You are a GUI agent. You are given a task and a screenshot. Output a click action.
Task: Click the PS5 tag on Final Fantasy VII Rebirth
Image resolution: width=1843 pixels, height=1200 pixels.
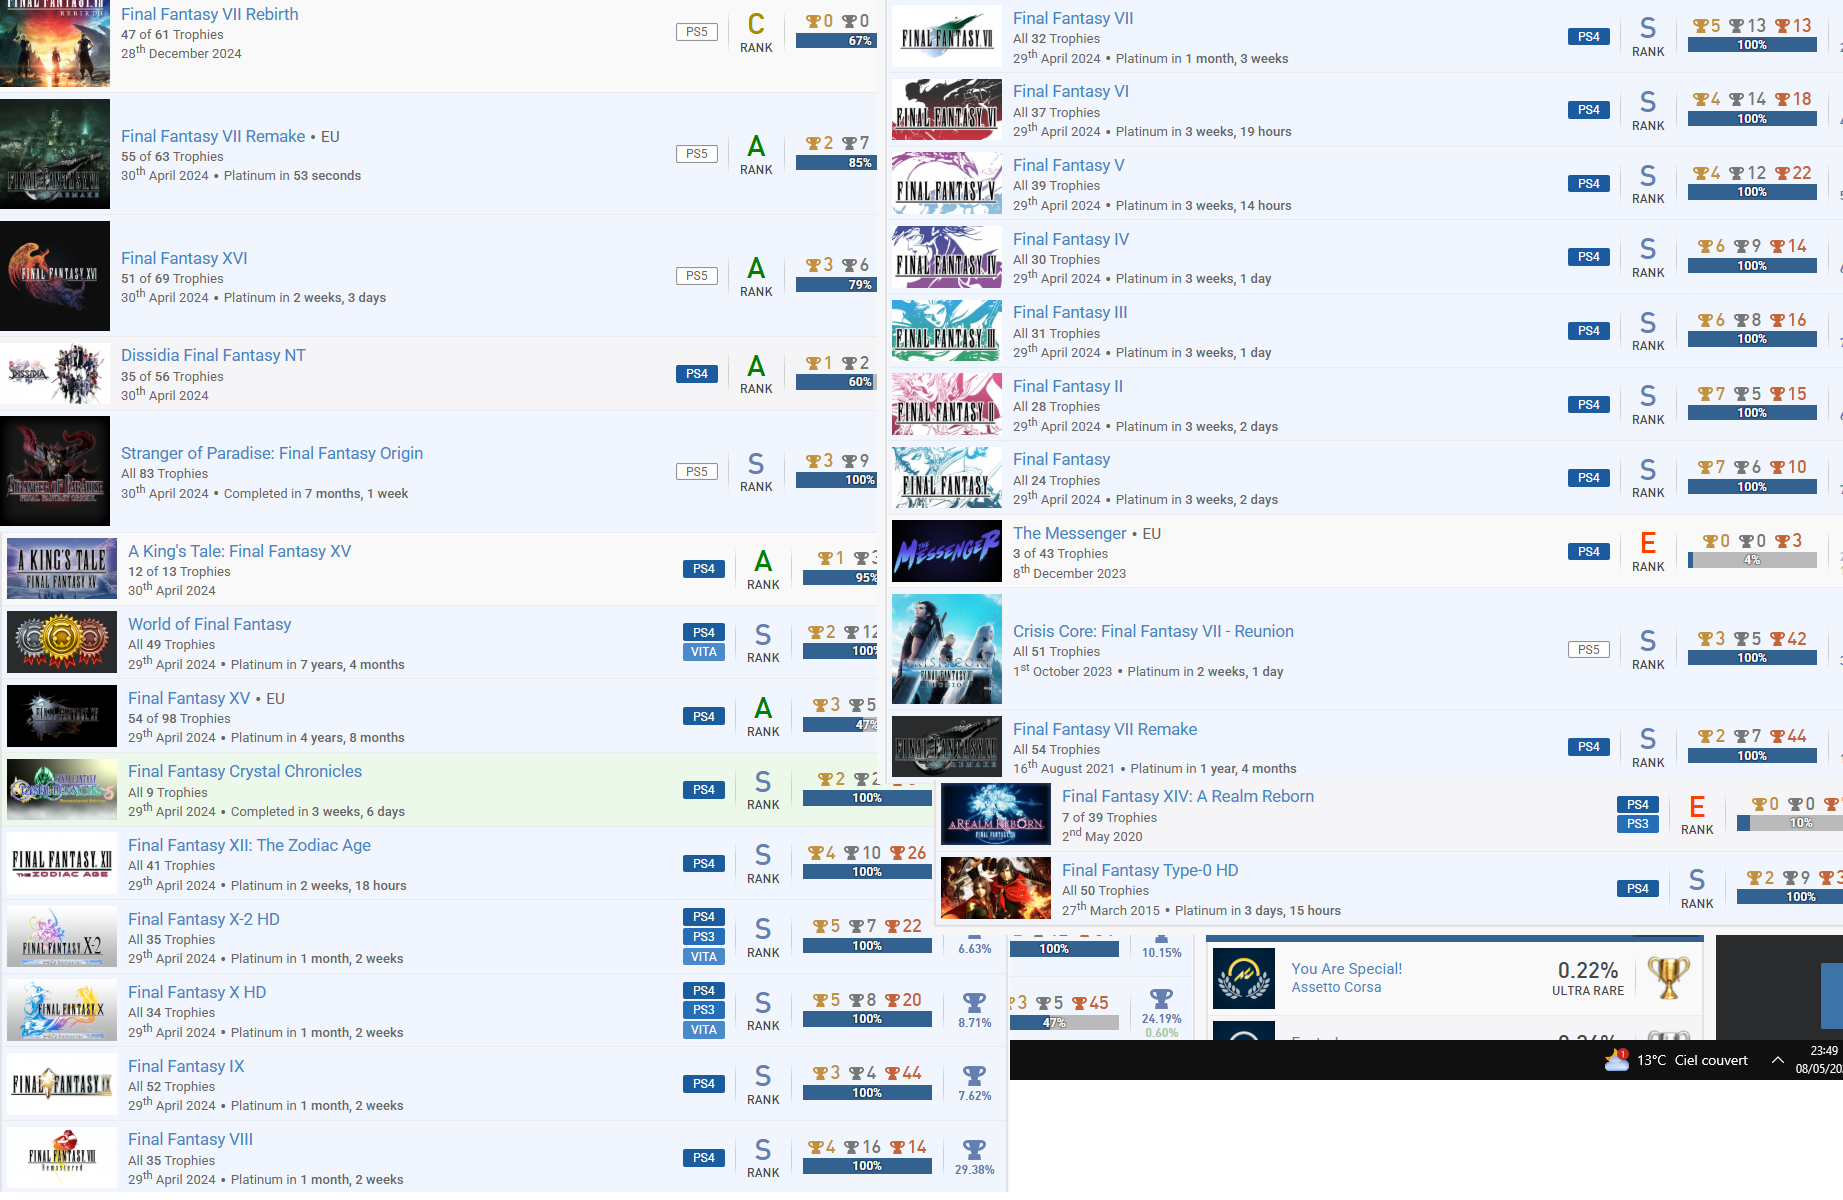[697, 32]
